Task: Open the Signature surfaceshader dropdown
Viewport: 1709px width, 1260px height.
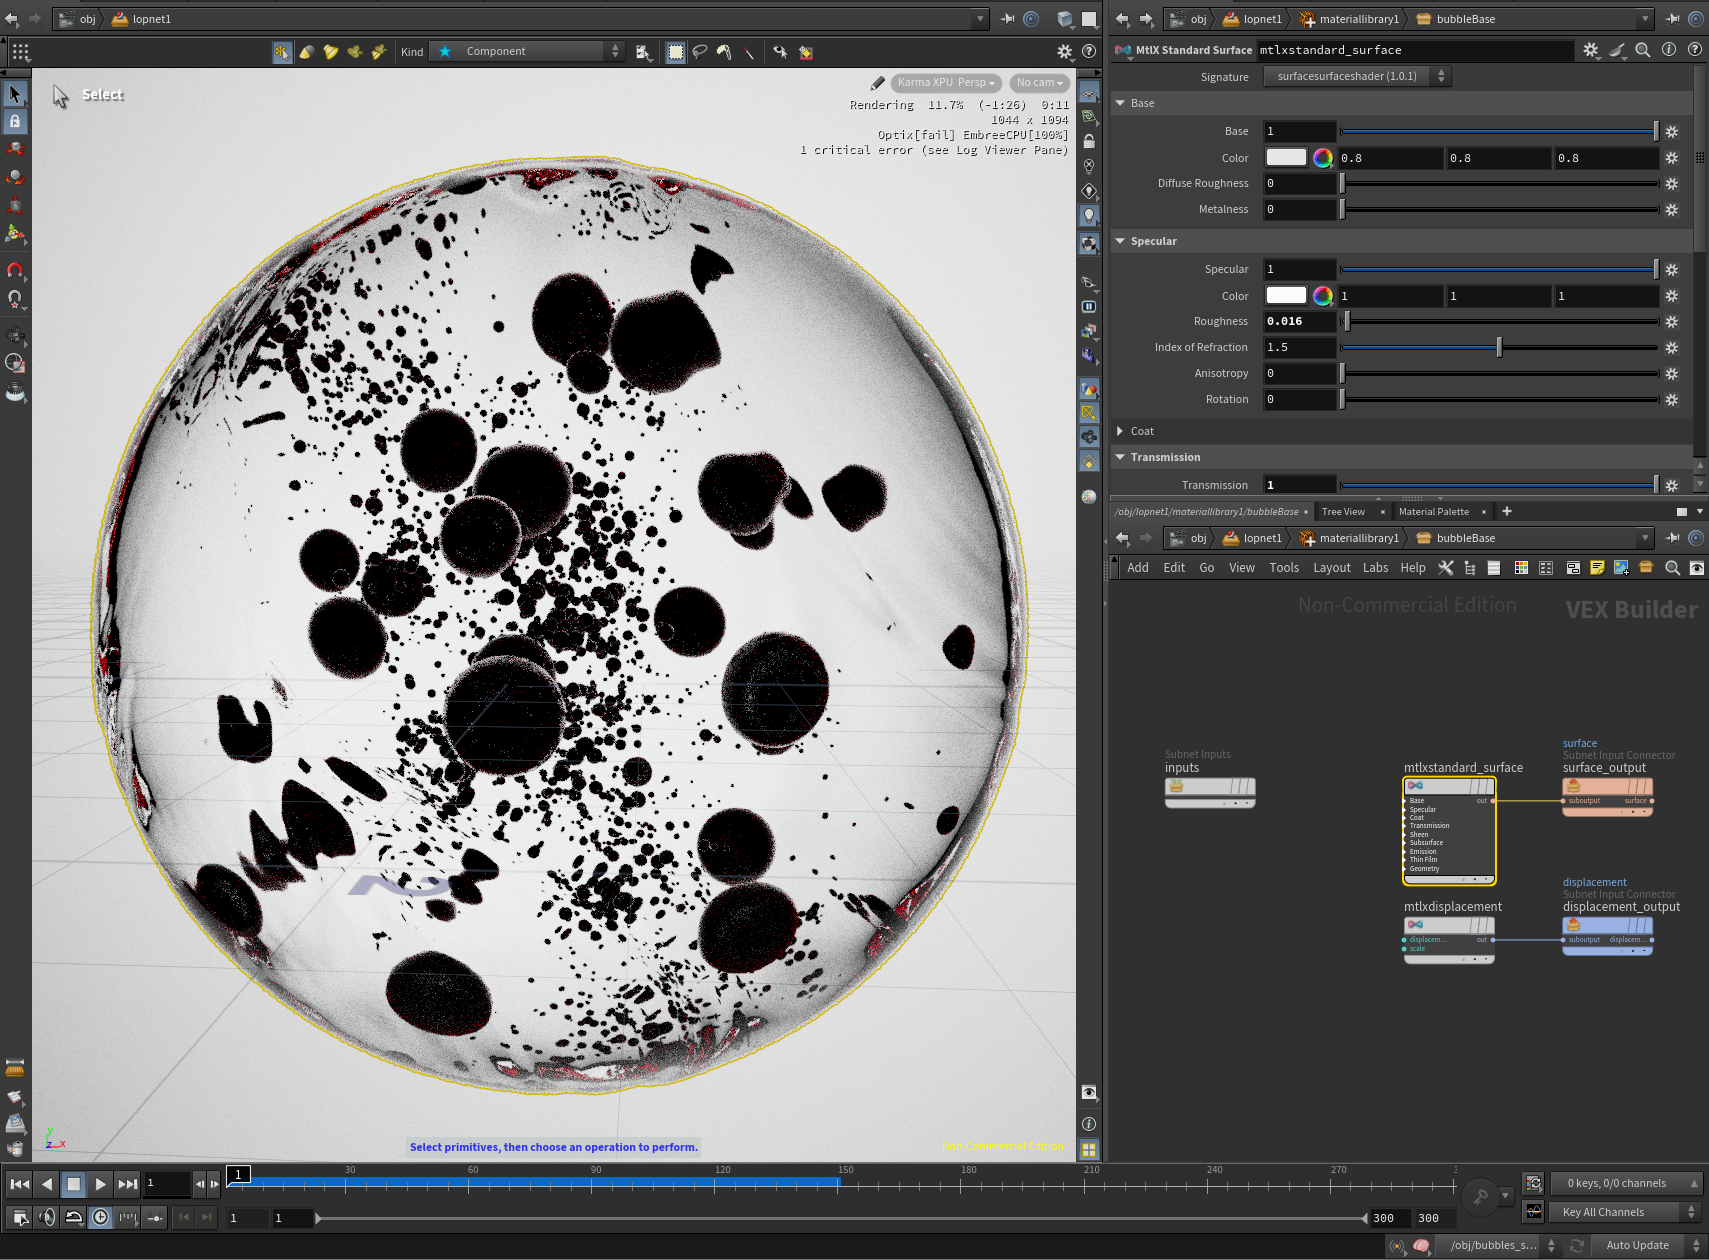Action: (x=1356, y=76)
